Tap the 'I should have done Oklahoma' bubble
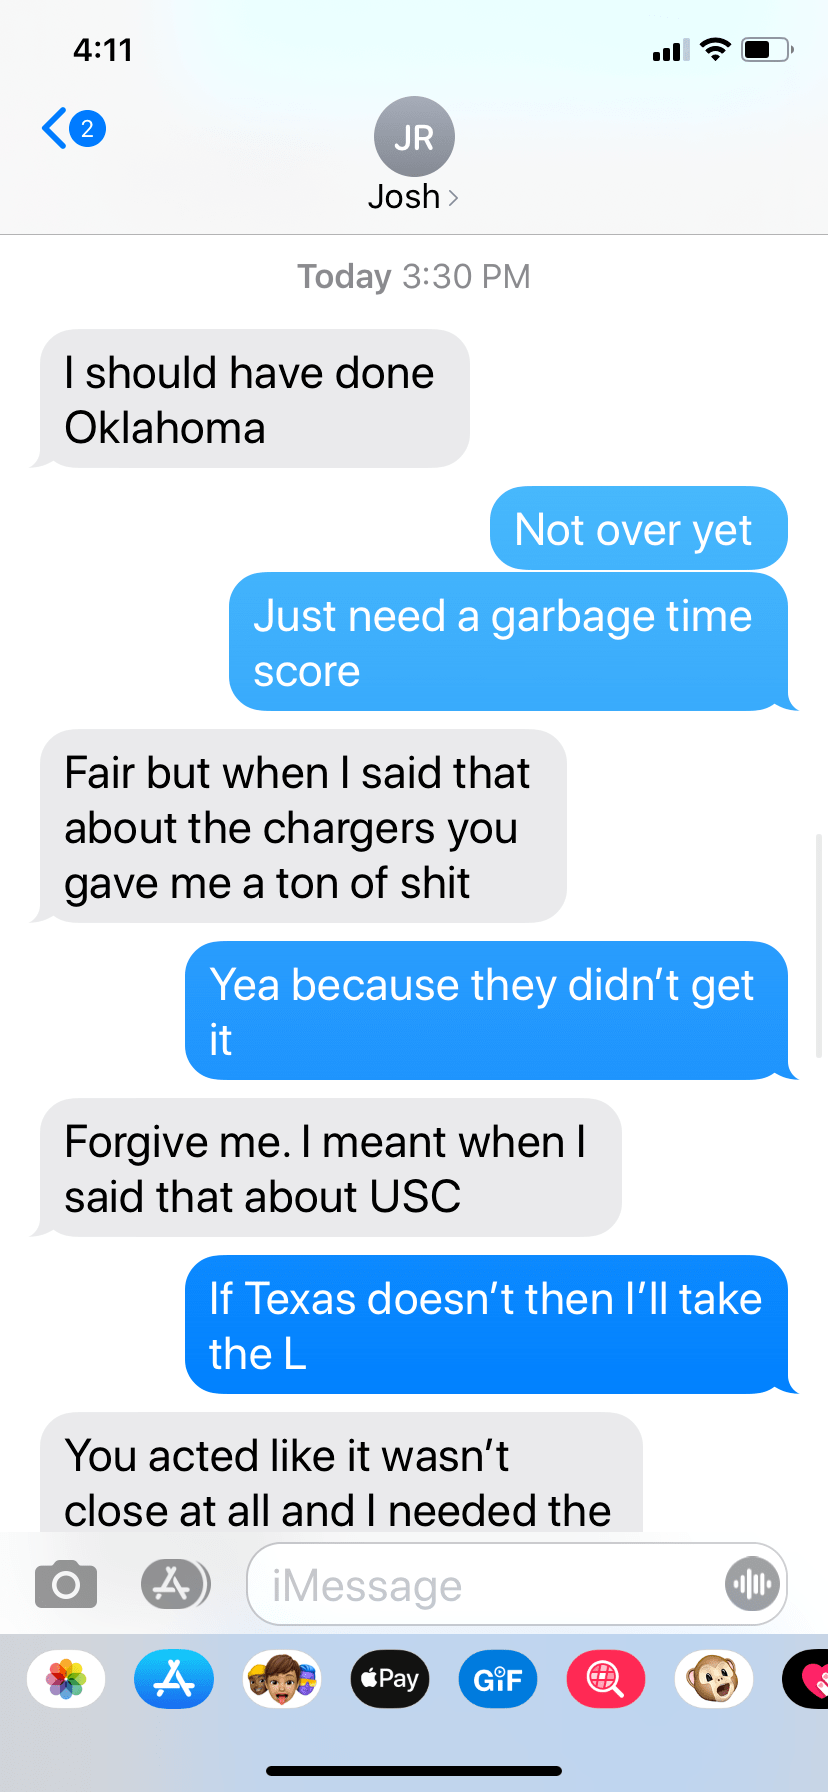The height and width of the screenshot is (1792, 828). [254, 399]
